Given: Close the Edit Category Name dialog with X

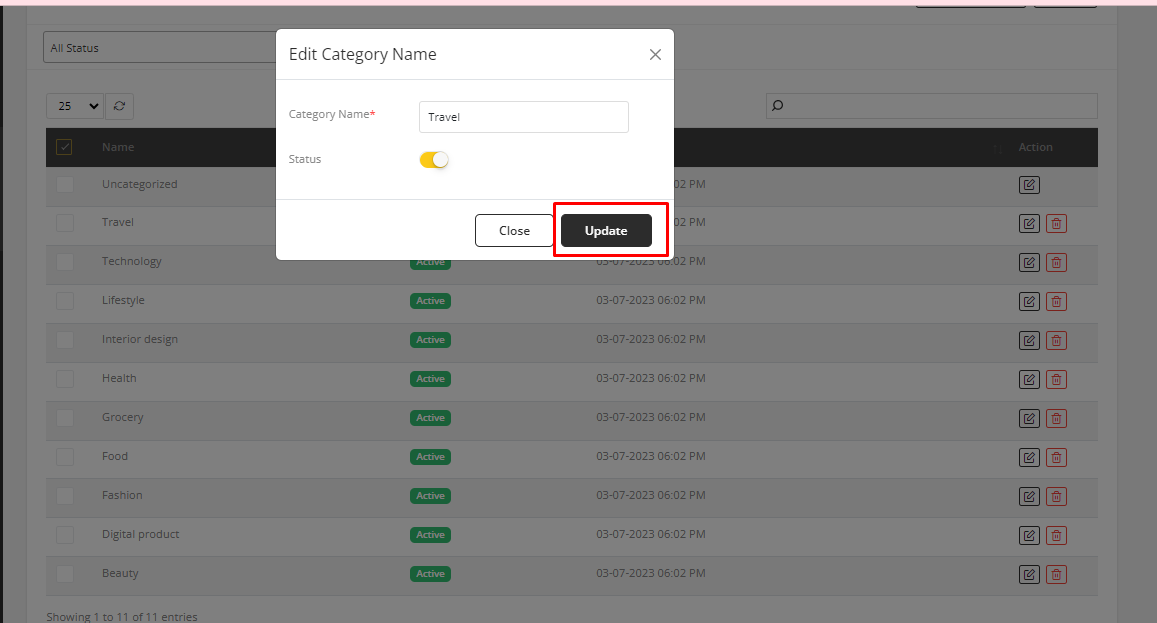Looking at the screenshot, I should tap(655, 55).
